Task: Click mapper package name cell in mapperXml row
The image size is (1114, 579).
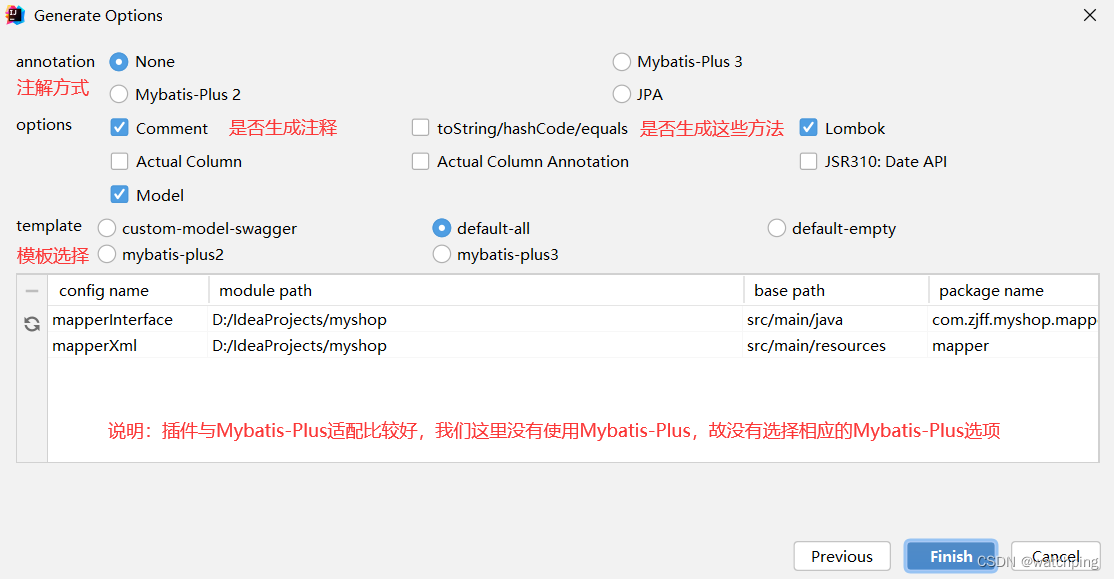Action: tap(1013, 345)
